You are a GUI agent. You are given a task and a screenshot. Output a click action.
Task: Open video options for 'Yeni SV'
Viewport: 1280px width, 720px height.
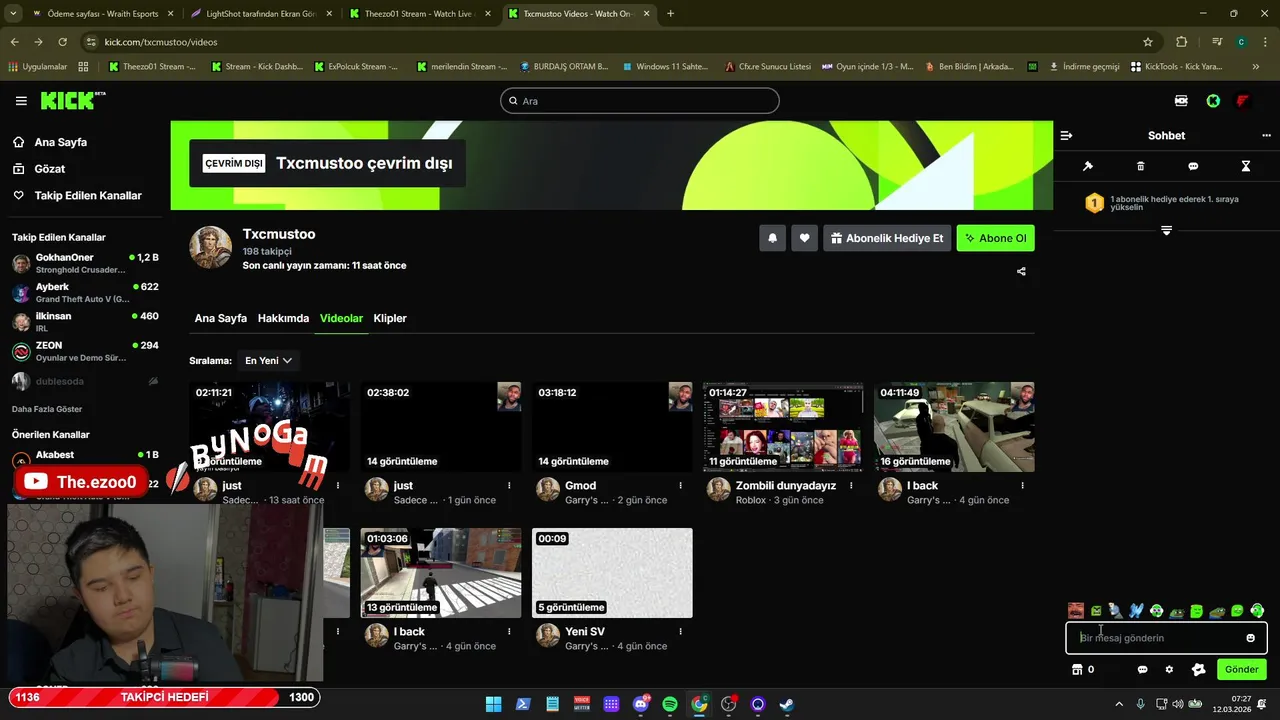[x=680, y=632]
